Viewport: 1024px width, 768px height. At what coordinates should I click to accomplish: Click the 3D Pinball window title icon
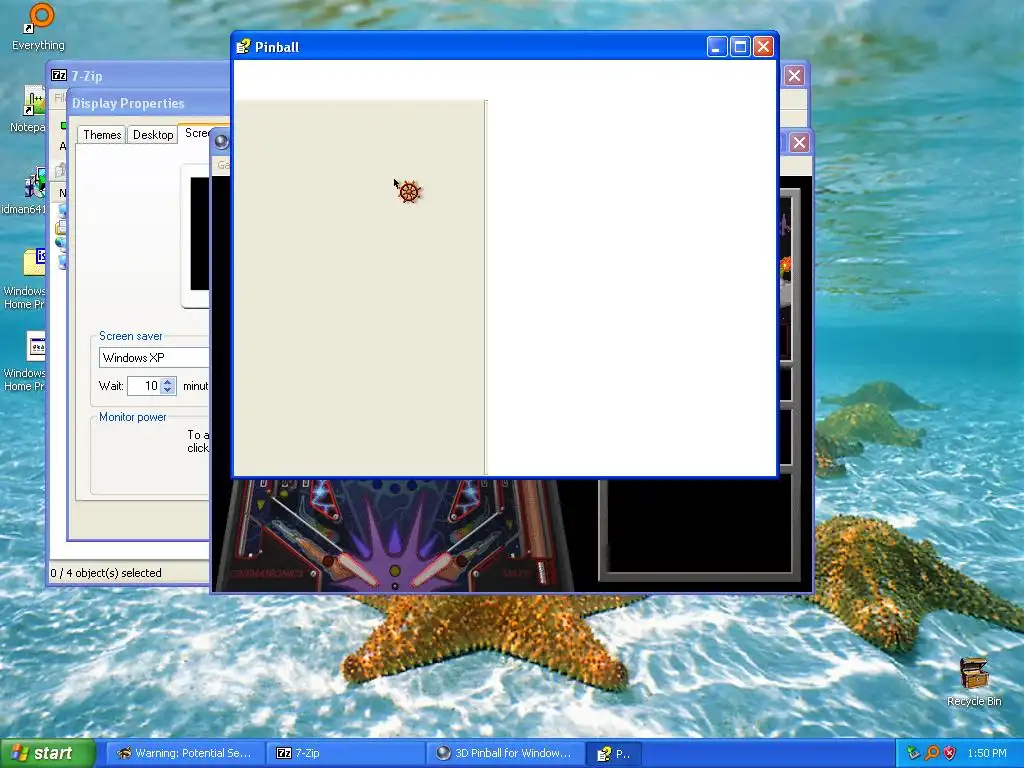click(221, 142)
